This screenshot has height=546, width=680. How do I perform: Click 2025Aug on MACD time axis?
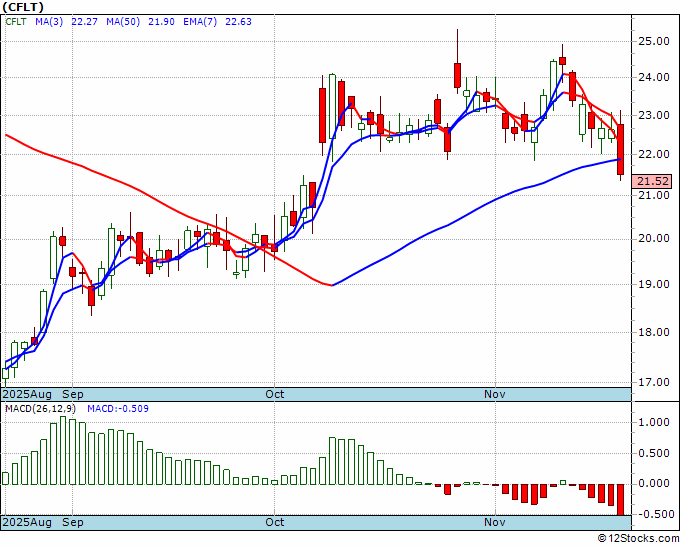coord(27,522)
